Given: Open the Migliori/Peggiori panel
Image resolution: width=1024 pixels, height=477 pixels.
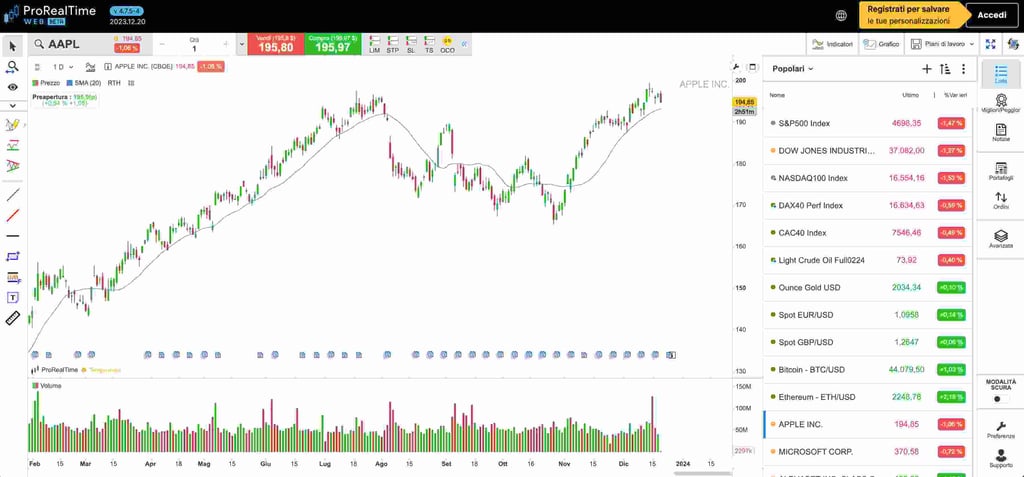Looking at the screenshot, I should (1000, 103).
